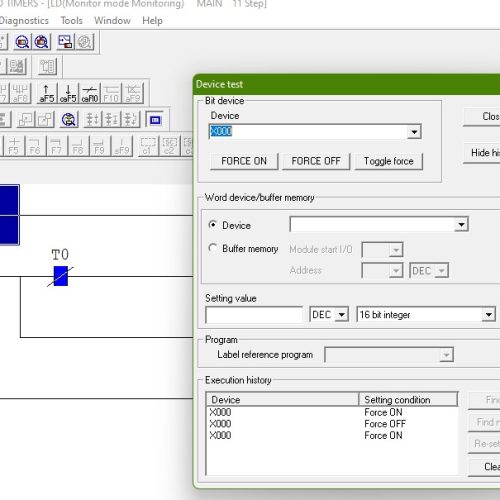The height and width of the screenshot is (500, 500).
Task: Open the Diagnostics menu
Action: [24, 21]
